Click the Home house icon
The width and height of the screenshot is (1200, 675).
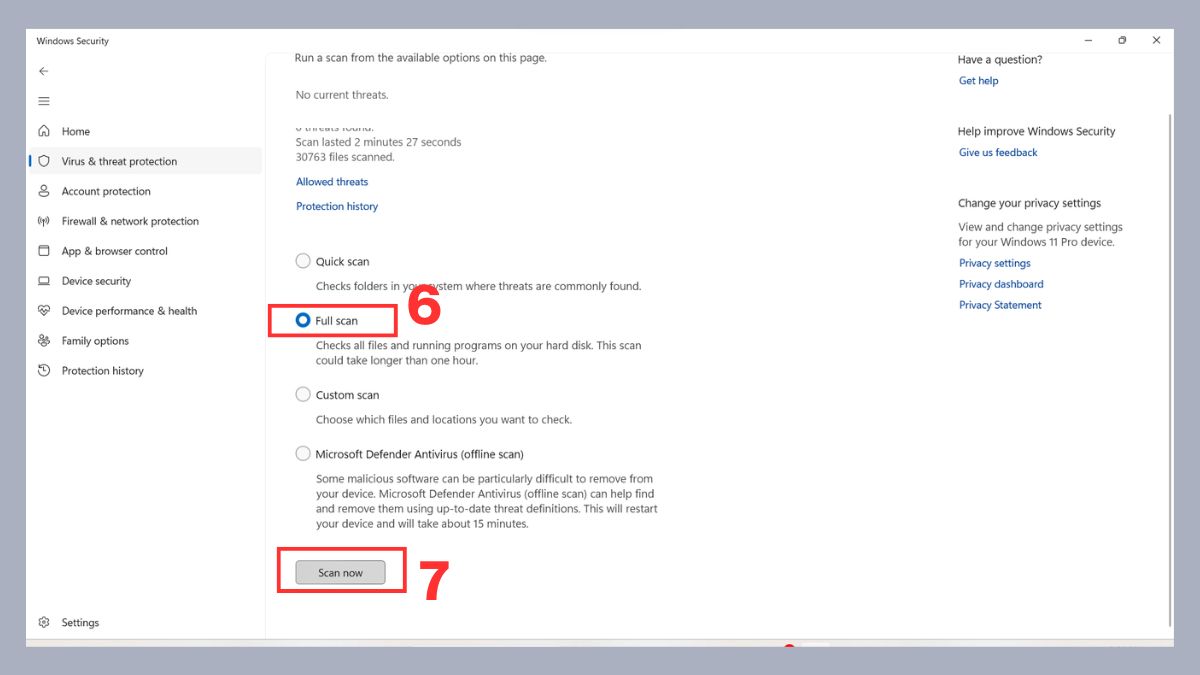[44, 131]
